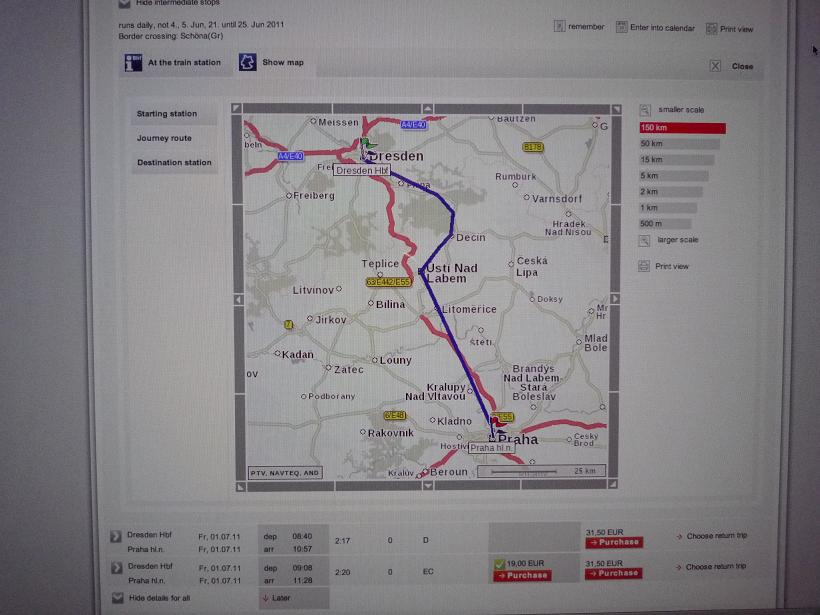The image size is (820, 615).
Task: Click the larger scale link
Action: point(678,240)
